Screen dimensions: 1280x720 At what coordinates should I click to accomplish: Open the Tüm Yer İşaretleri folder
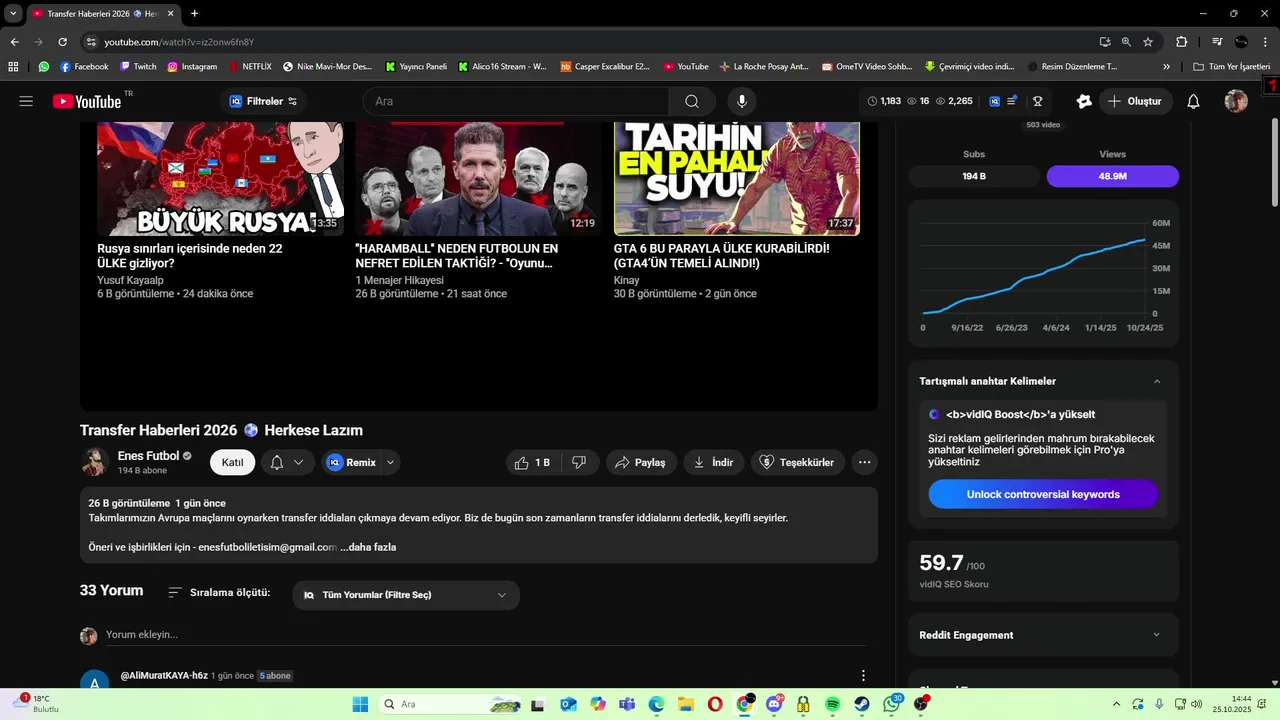pyautogui.click(x=1231, y=67)
